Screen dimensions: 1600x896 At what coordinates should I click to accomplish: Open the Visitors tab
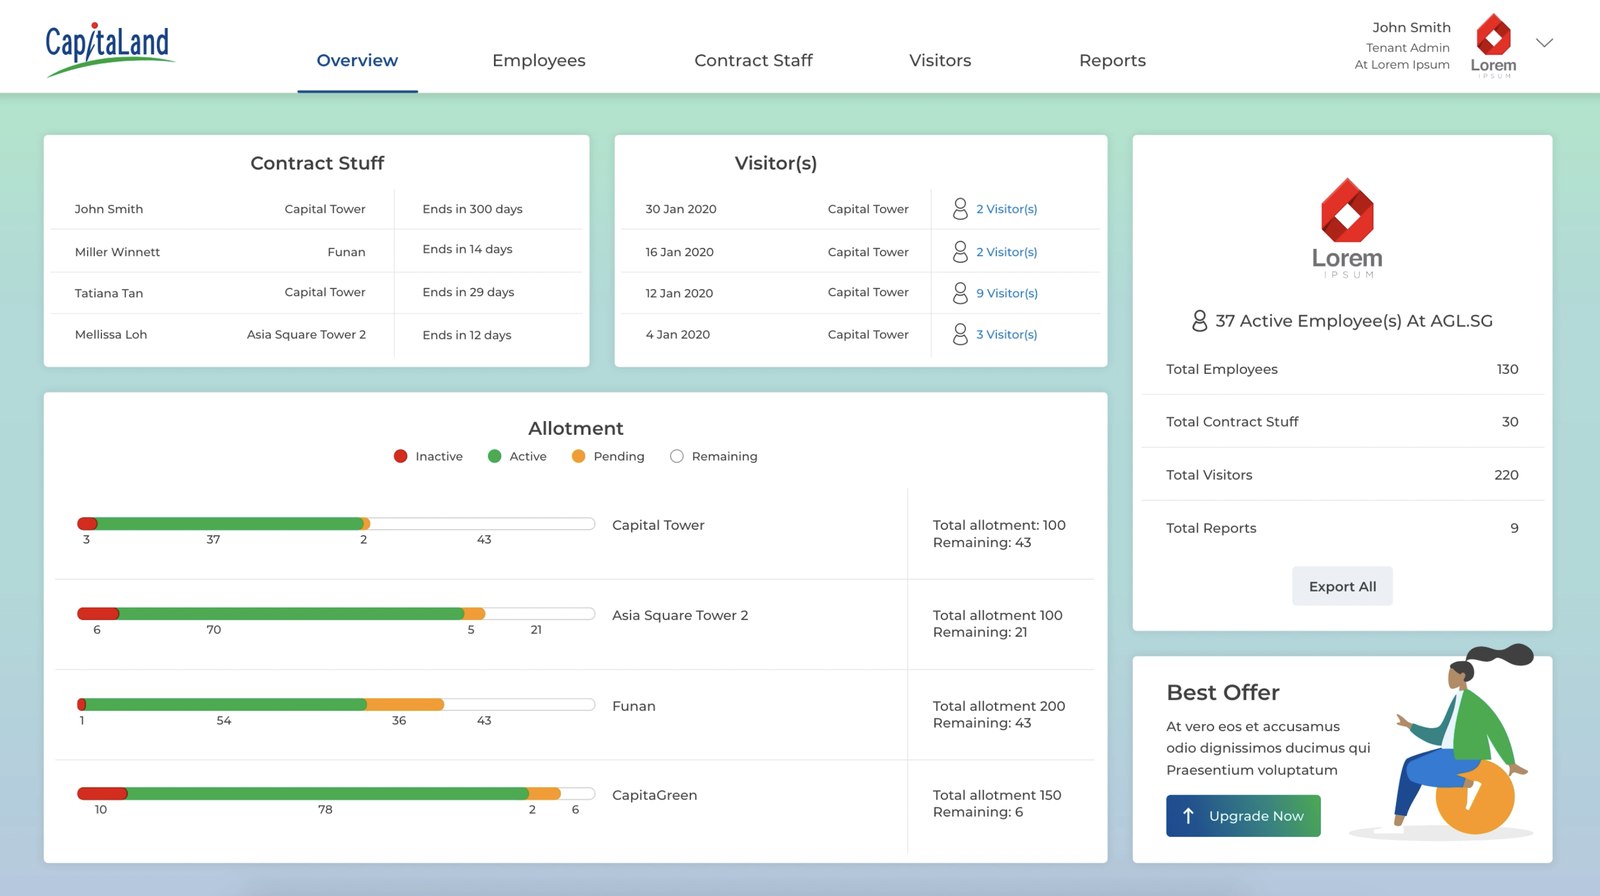[940, 60]
